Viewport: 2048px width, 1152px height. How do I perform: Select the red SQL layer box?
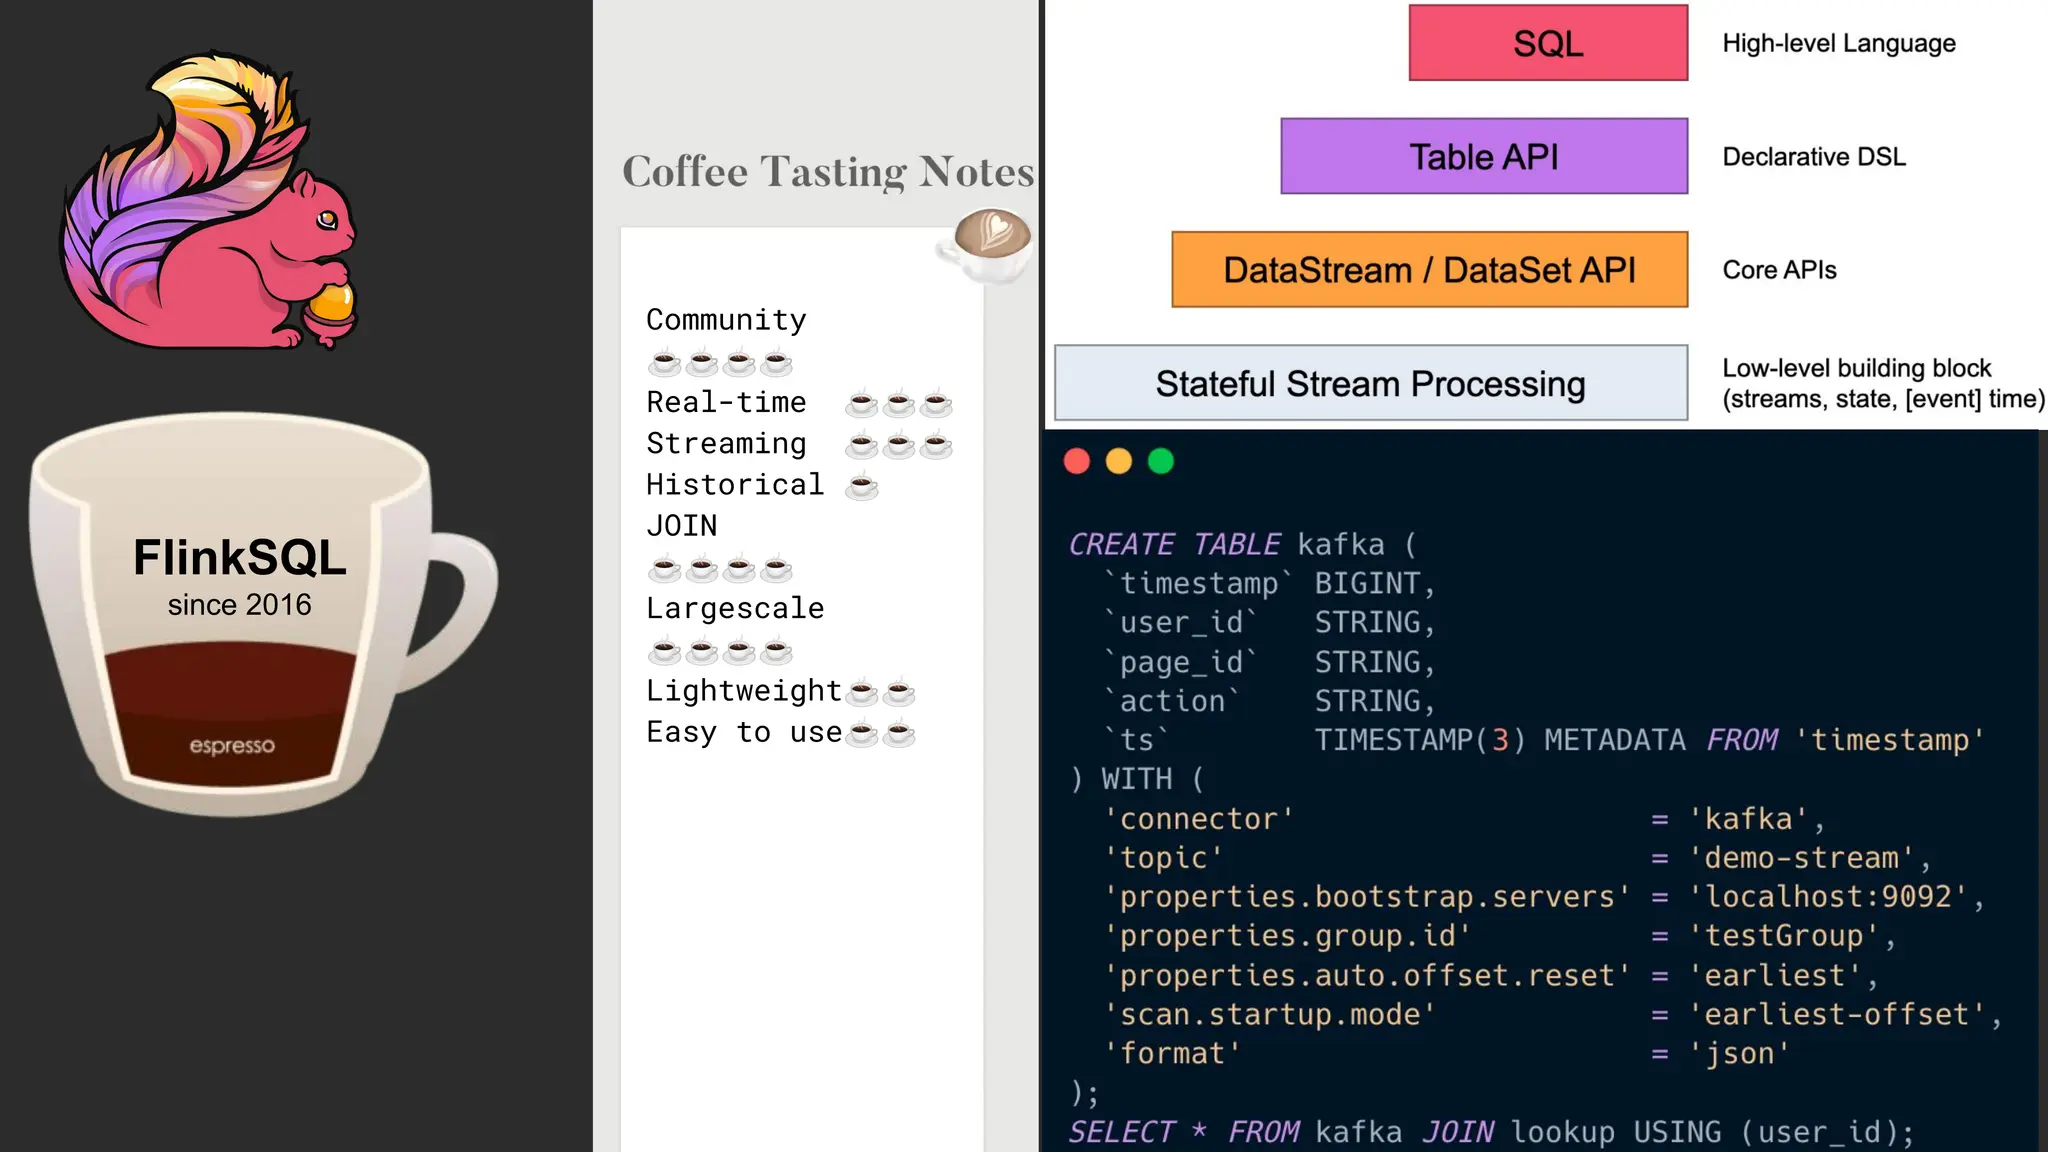click(1548, 43)
